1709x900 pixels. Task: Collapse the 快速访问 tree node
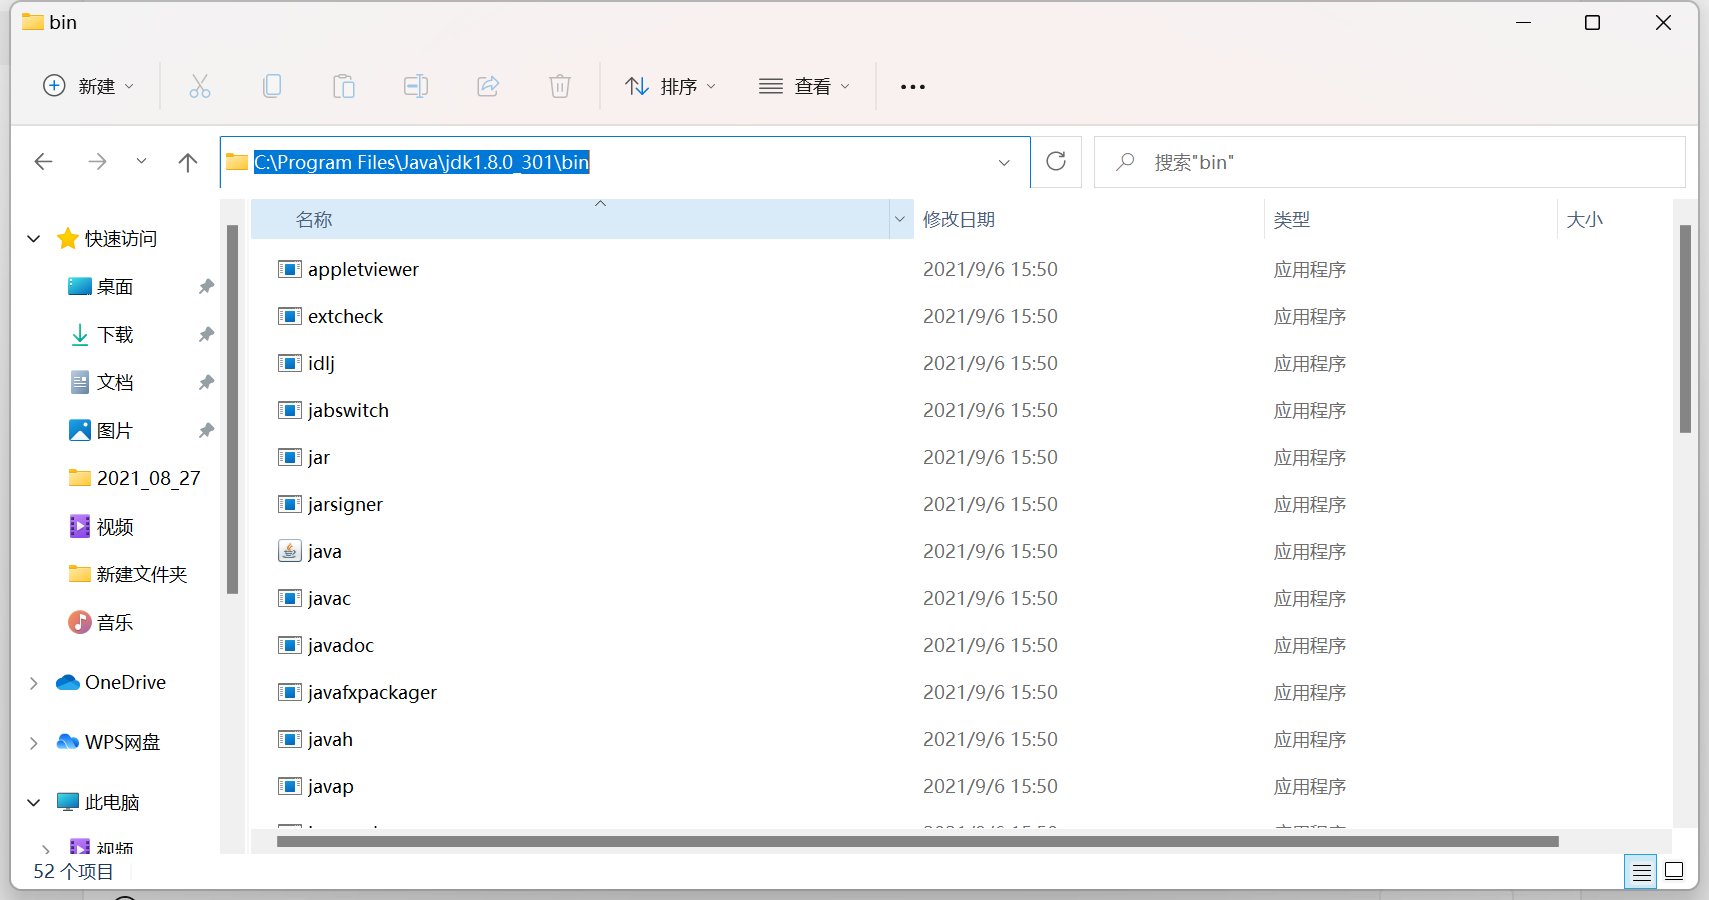[x=34, y=239]
